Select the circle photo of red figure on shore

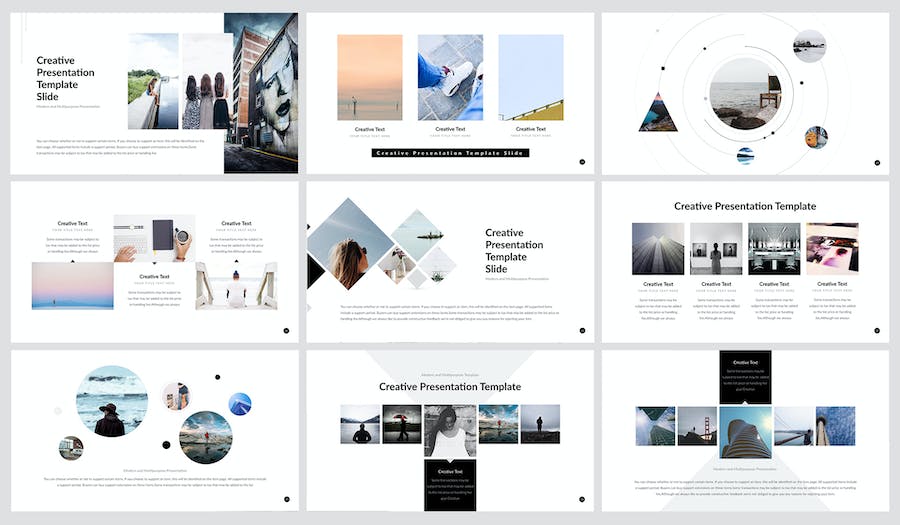click(206, 437)
